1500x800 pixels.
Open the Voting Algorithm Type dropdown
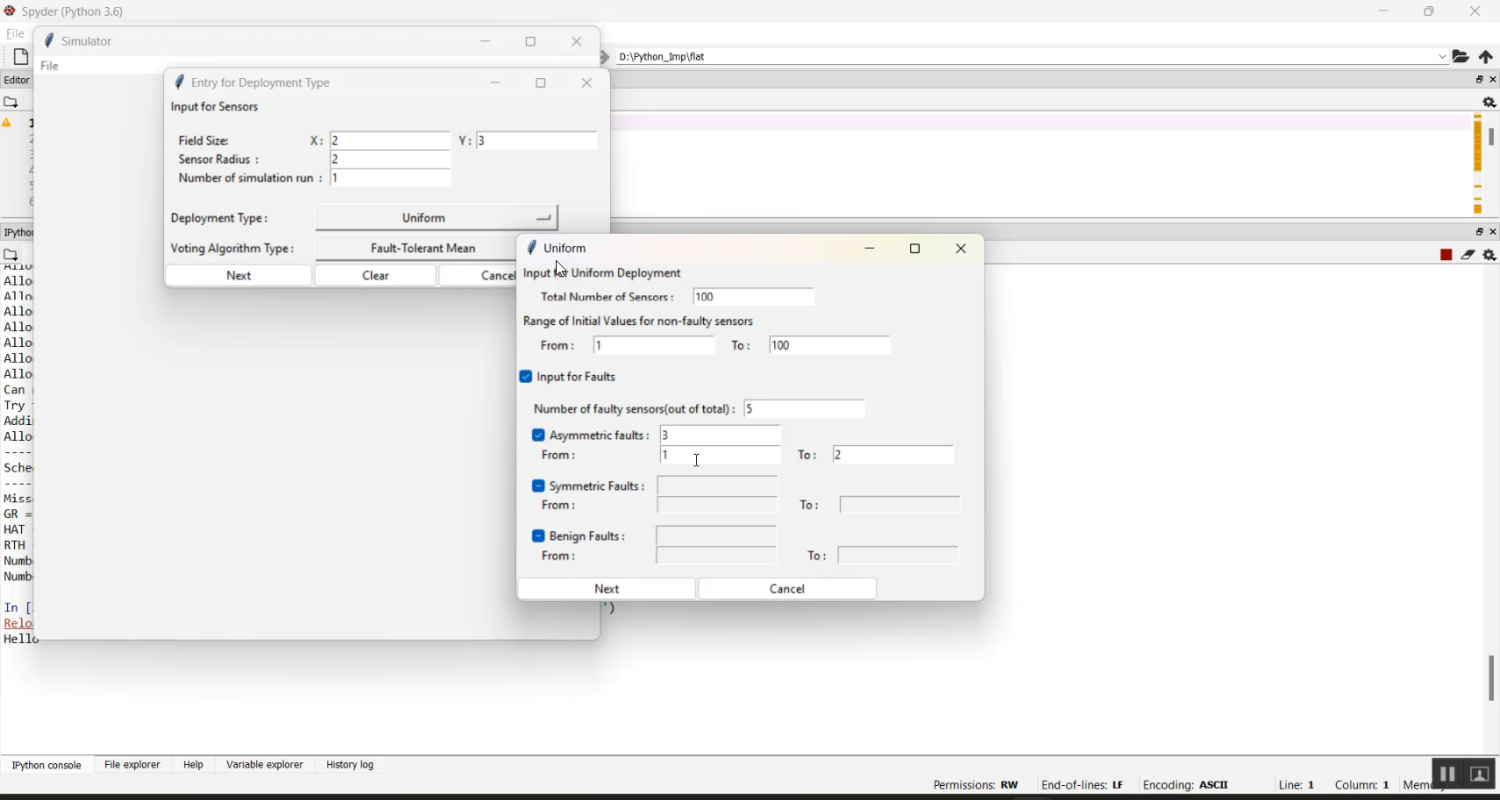tap(422, 248)
